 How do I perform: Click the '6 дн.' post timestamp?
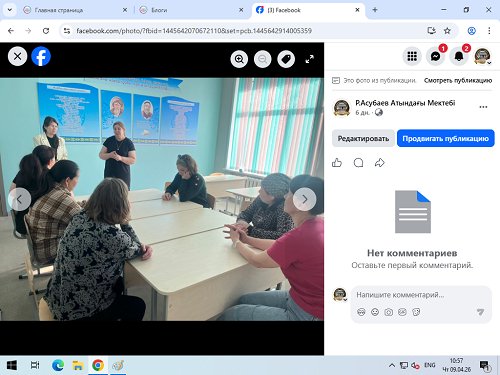click(362, 113)
